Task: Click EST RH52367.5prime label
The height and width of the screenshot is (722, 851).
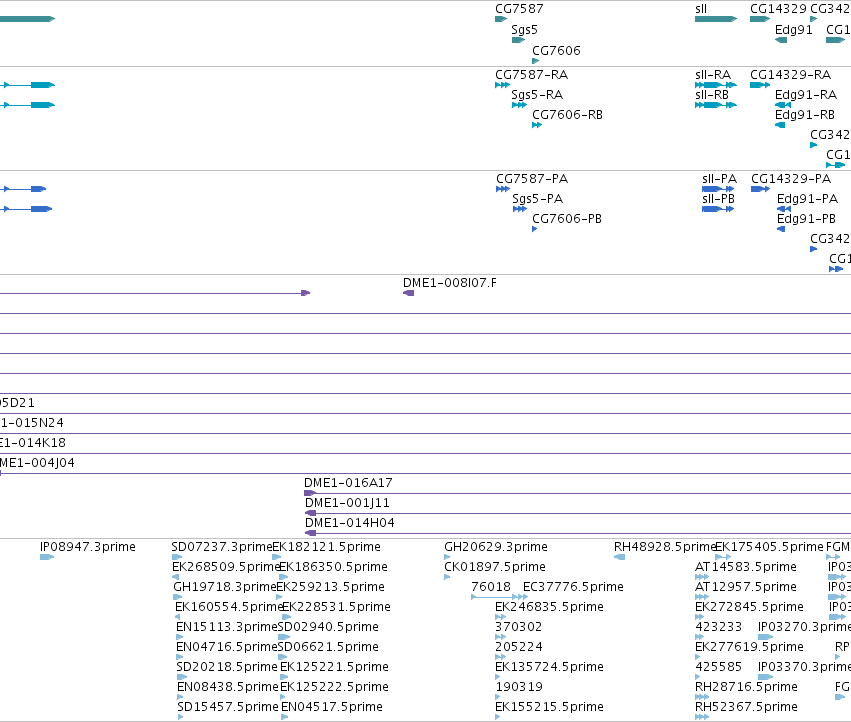Action: (x=746, y=707)
